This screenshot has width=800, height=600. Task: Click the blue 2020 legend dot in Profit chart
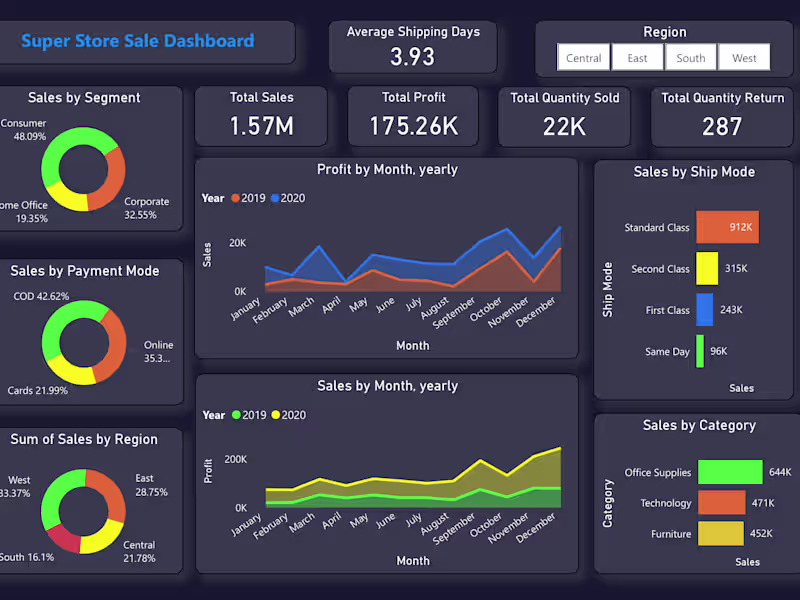275,198
